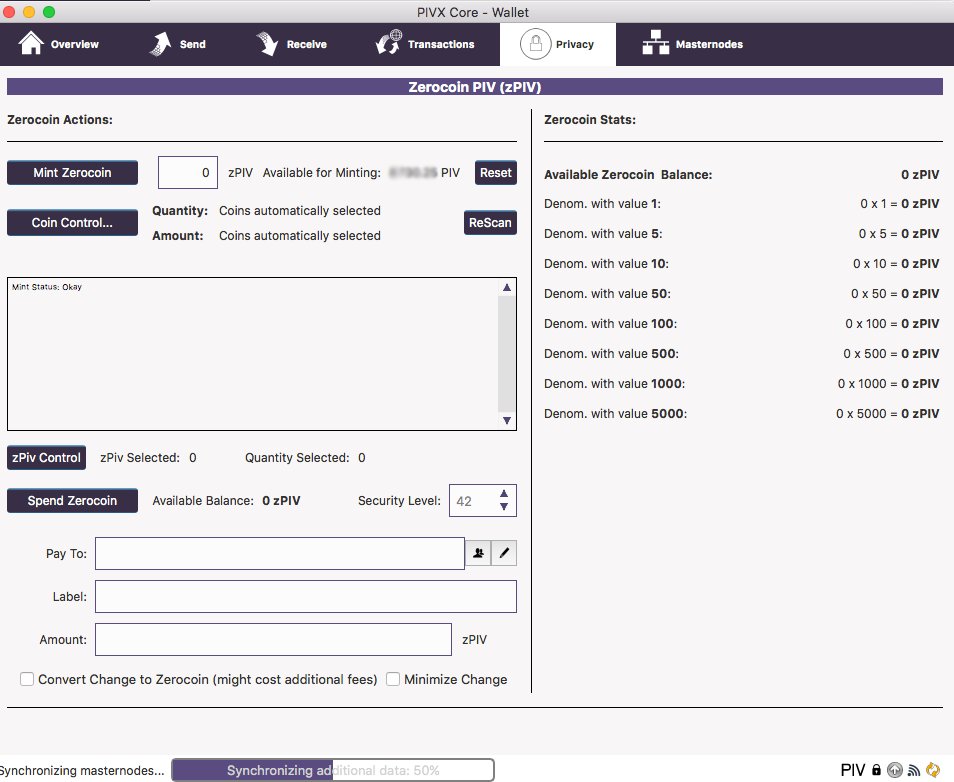Viewport: 954px width, 782px height.
Task: Click the Privacy padlock circle icon
Action: pos(535,44)
